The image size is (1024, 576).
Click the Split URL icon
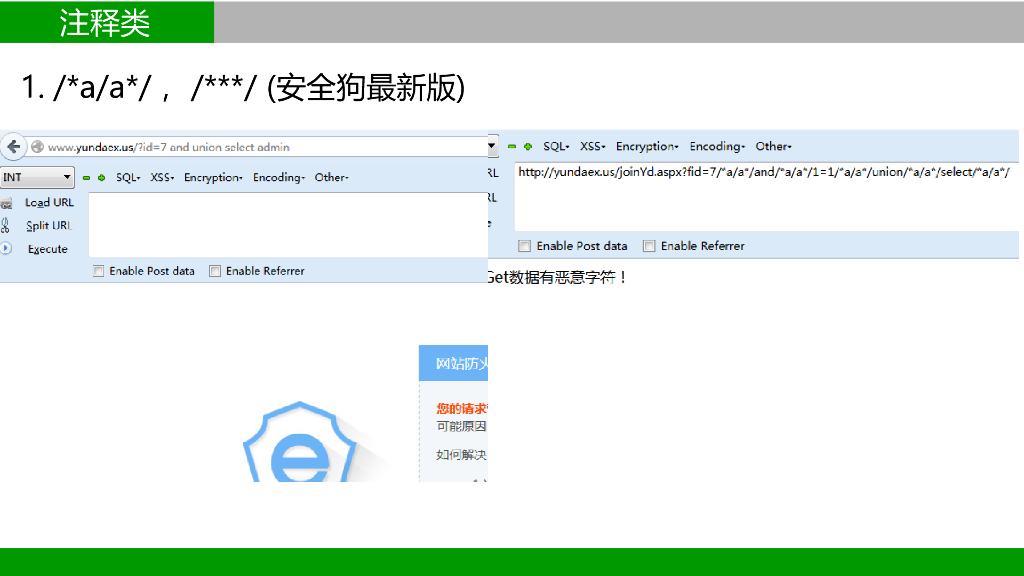click(x=5, y=225)
